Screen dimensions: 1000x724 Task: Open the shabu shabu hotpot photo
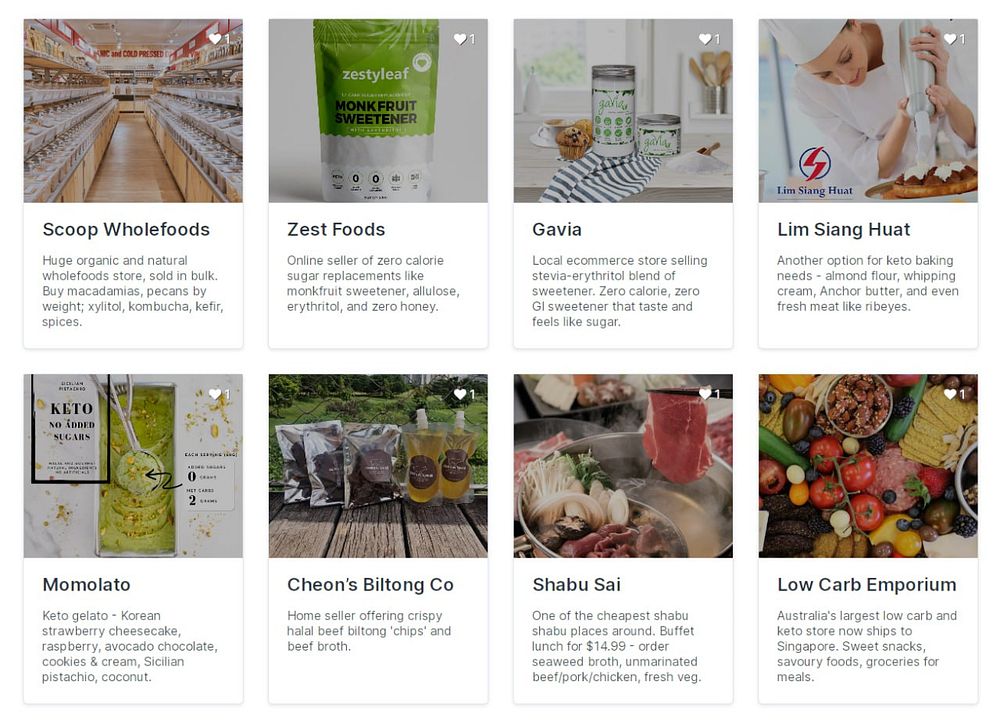(623, 466)
